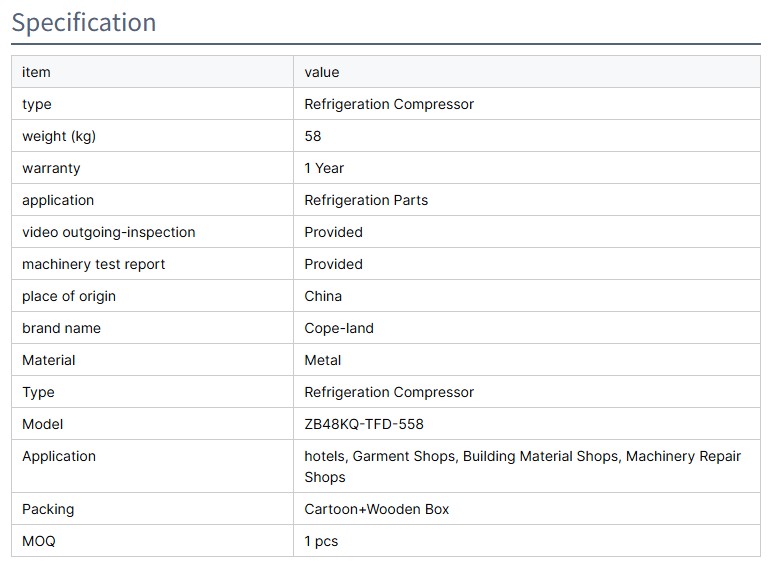Click the '1 Year' warranty value

click(324, 168)
